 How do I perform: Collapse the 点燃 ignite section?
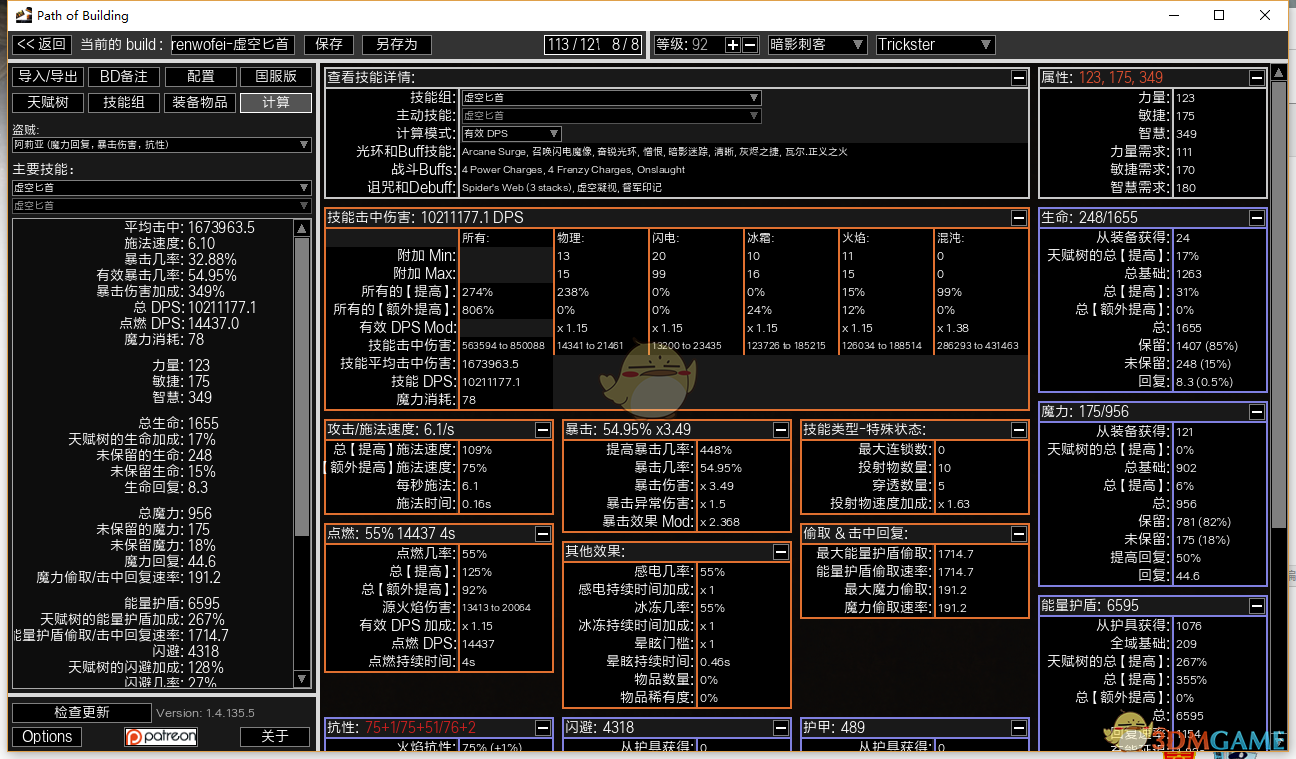point(542,534)
